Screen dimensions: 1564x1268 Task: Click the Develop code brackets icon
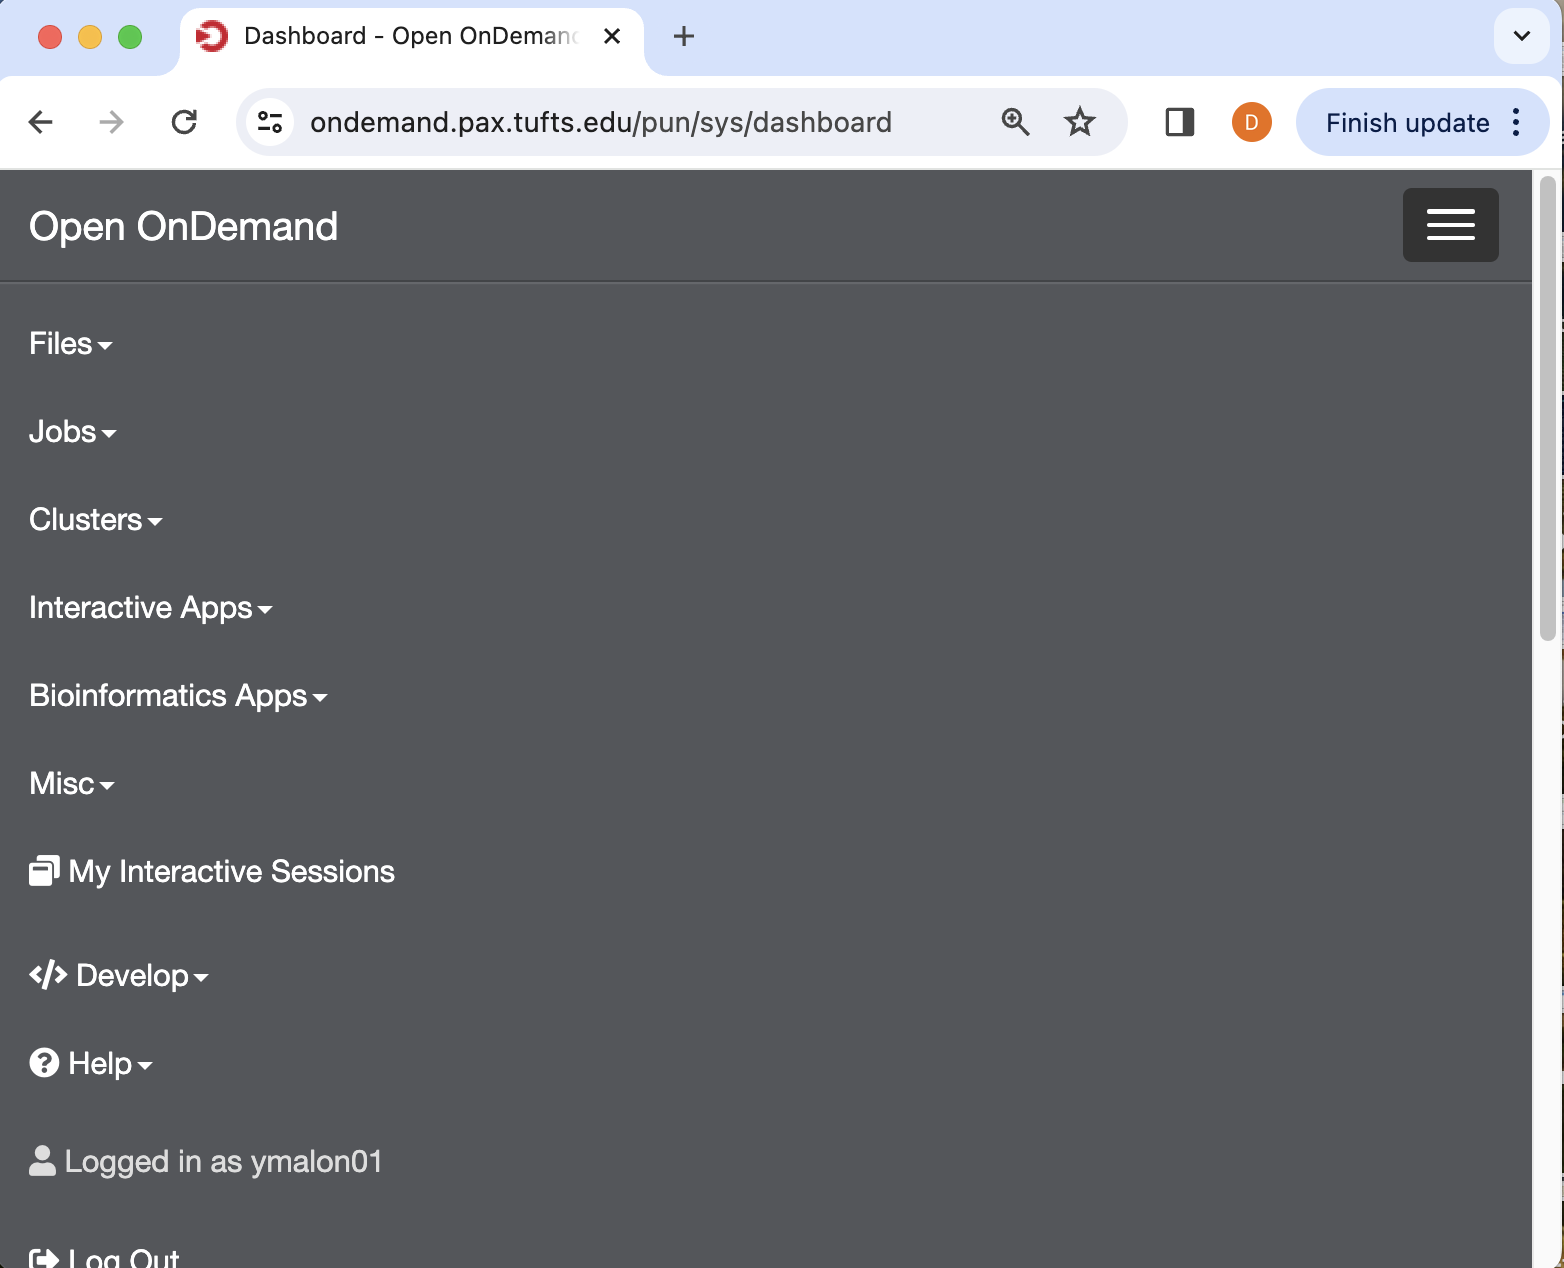pyautogui.click(x=48, y=974)
